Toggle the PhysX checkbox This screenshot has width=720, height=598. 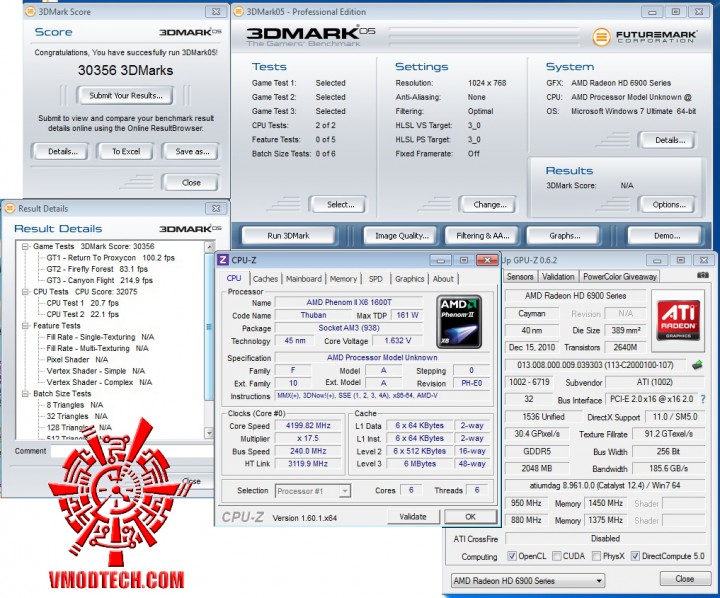pos(596,556)
